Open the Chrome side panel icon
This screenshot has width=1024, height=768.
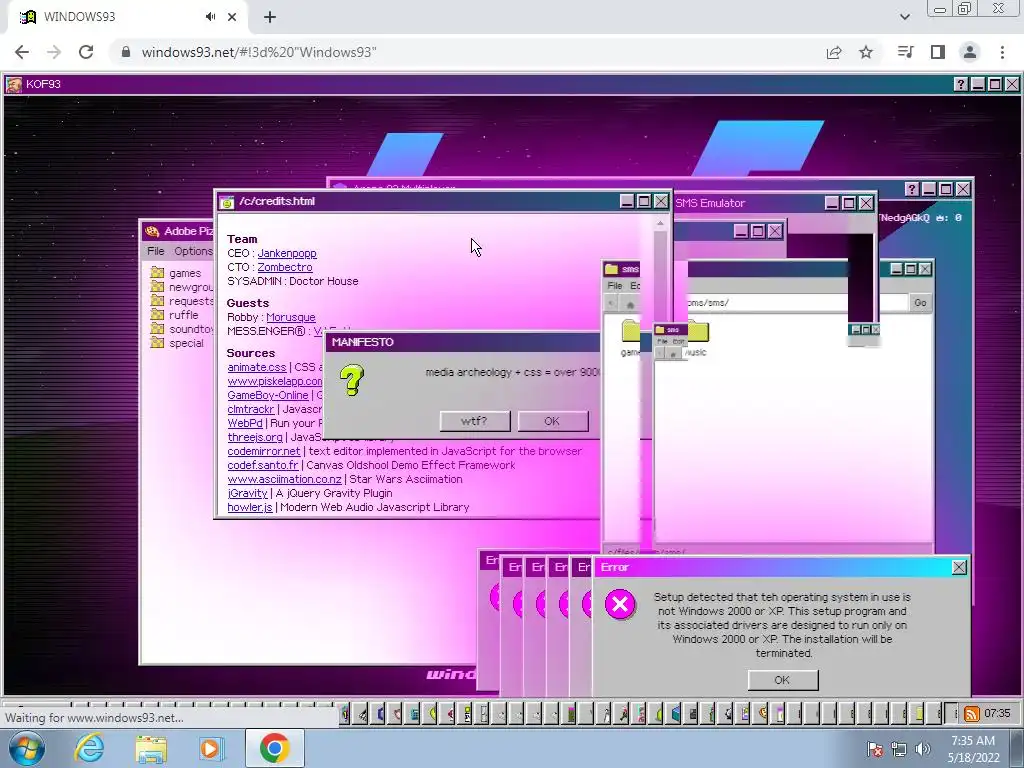(x=938, y=52)
